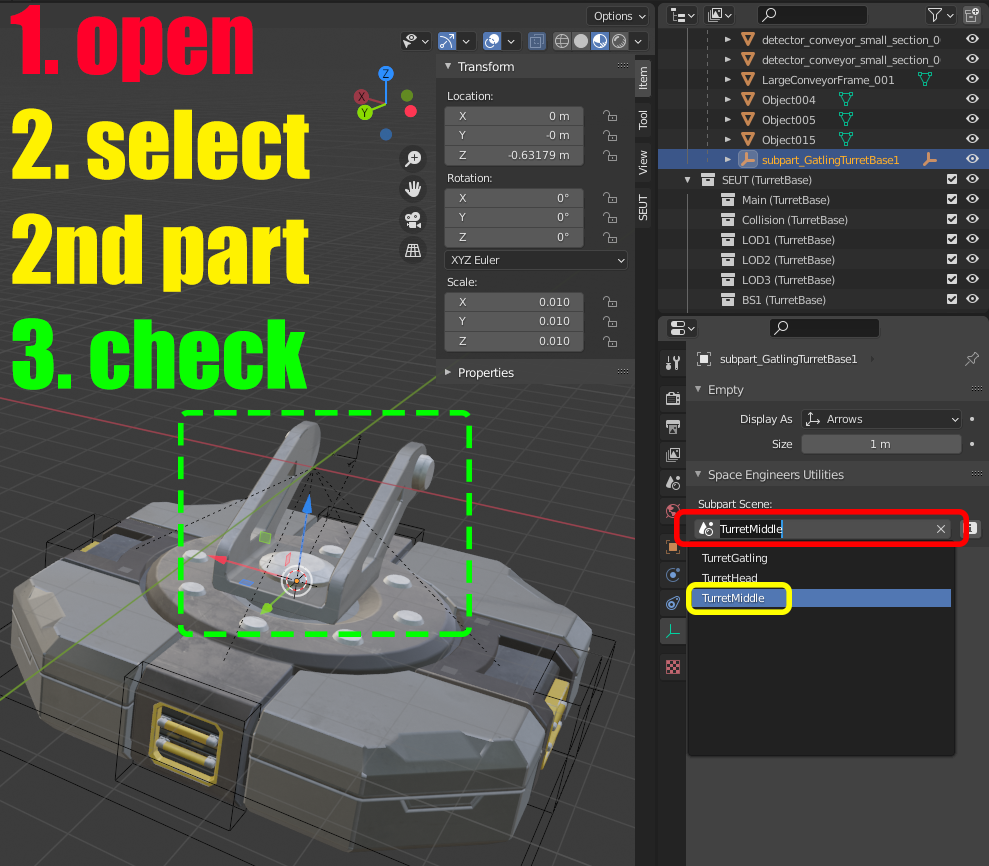
Task: Open the Object properties orange square icon
Action: [x=673, y=547]
